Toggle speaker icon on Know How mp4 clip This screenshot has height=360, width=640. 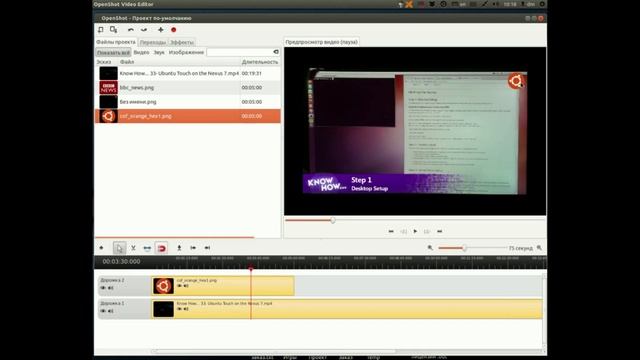(x=186, y=309)
